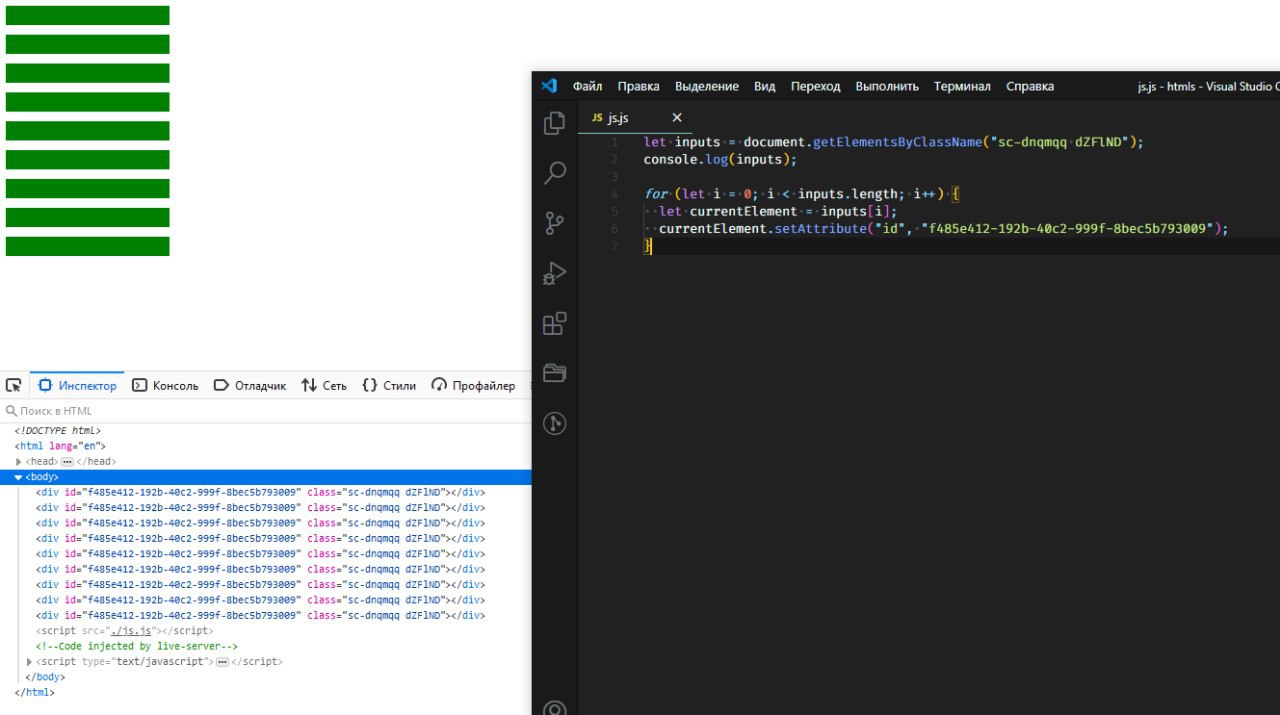
Task: Select the html lang="en" node
Action: point(60,446)
